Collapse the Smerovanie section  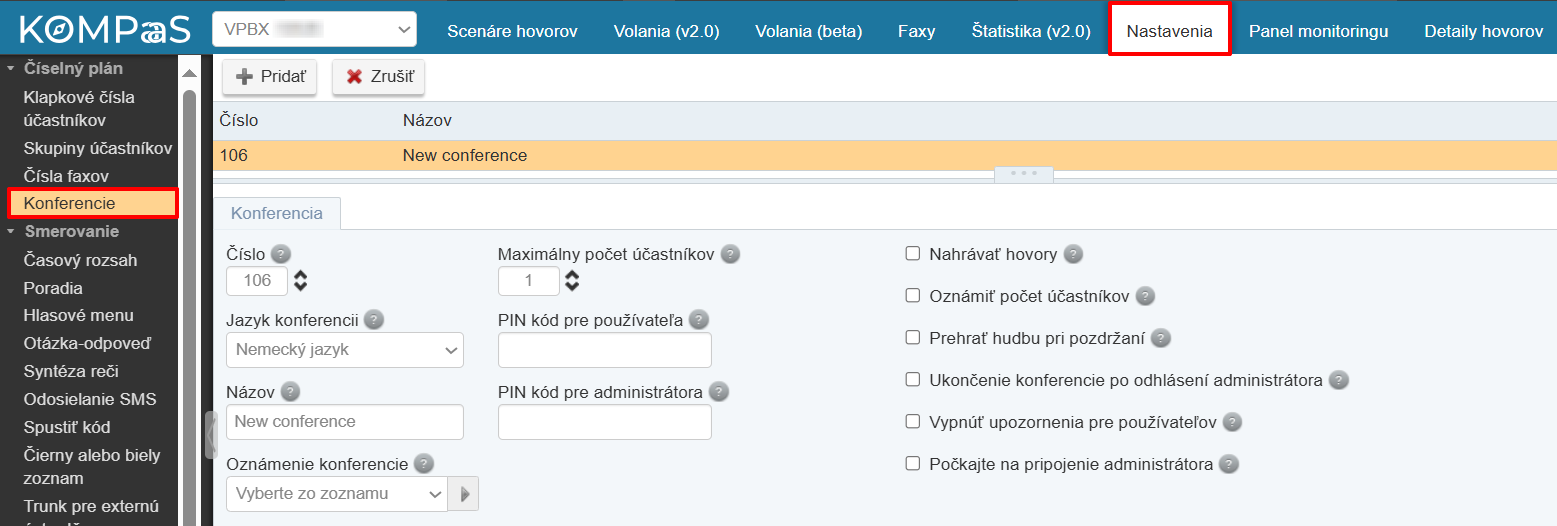(x=12, y=232)
